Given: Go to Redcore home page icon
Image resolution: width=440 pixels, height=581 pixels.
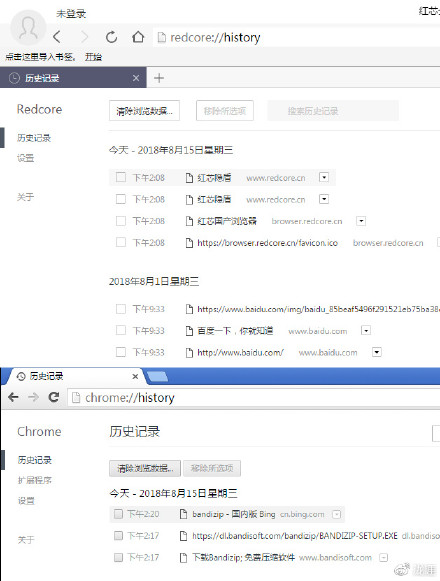Looking at the screenshot, I should pyautogui.click(x=138, y=37).
